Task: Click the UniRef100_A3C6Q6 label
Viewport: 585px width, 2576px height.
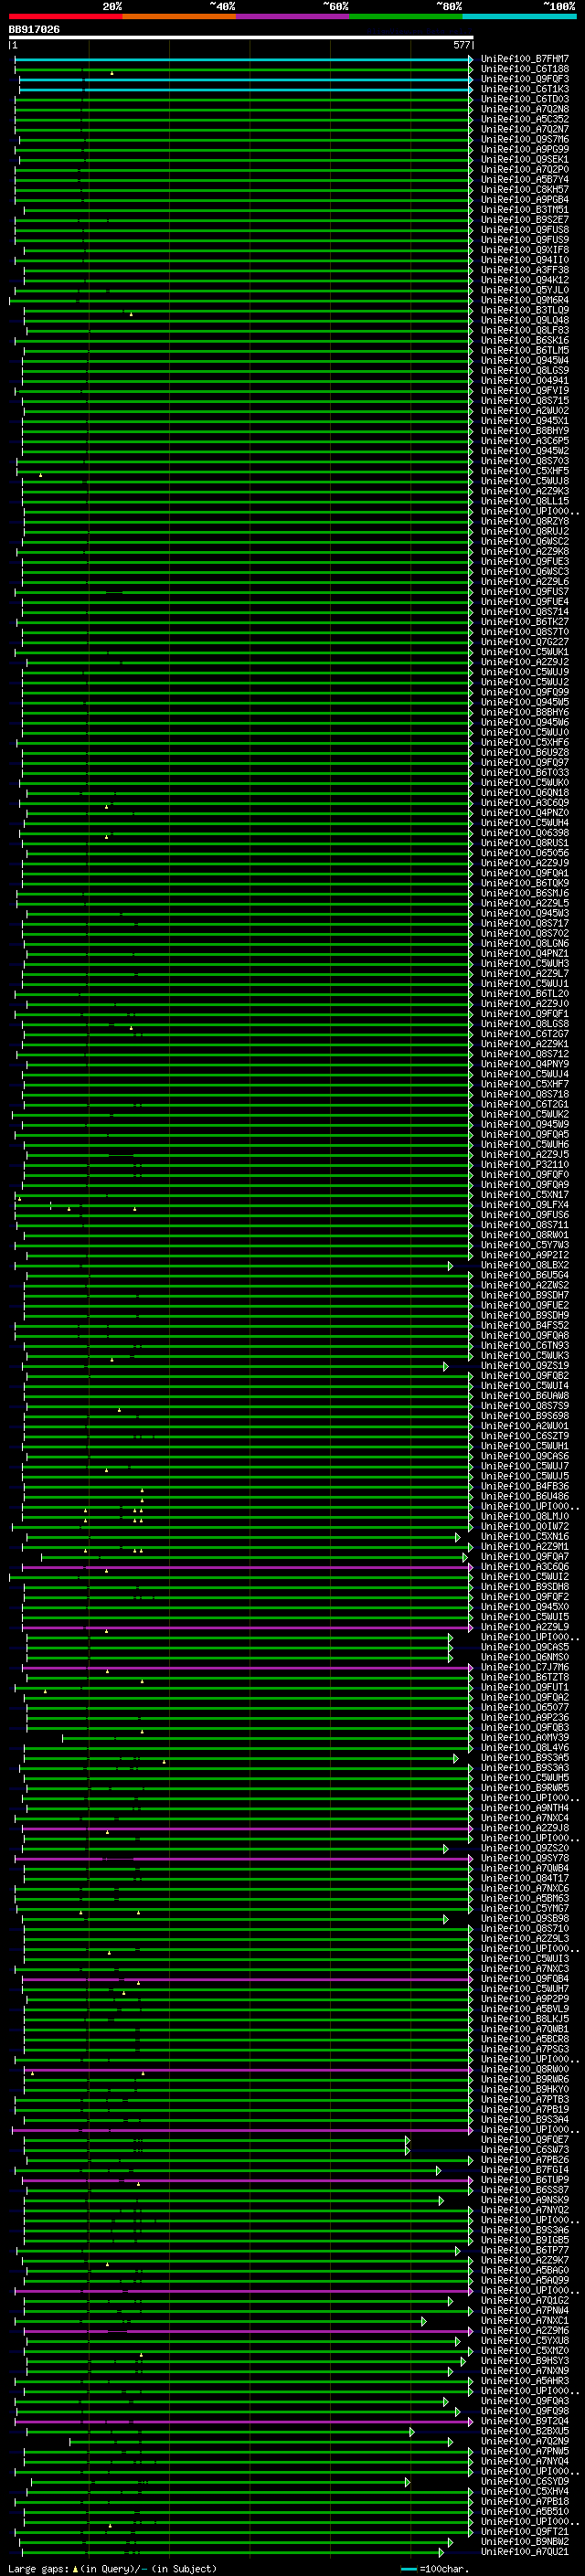Action: 525,1566
